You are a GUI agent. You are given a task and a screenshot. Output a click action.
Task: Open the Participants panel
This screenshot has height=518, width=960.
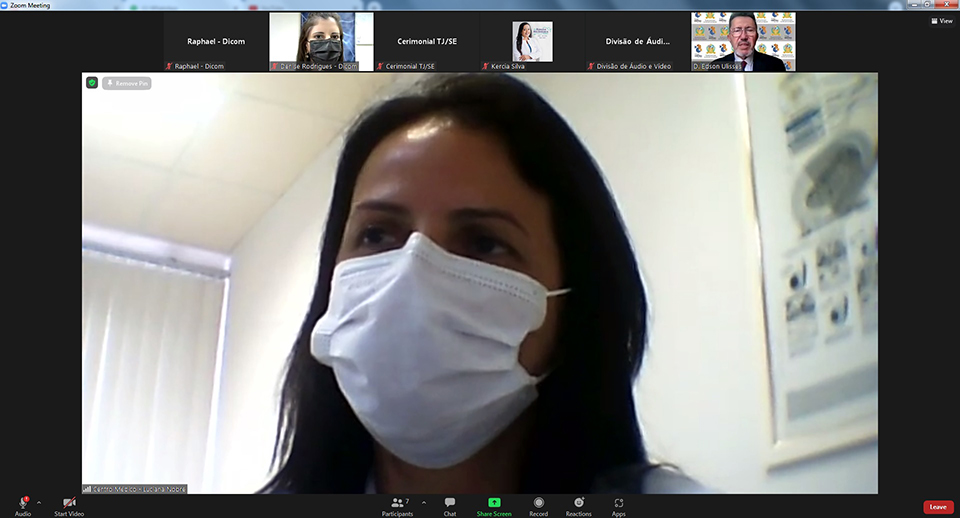tap(397, 502)
